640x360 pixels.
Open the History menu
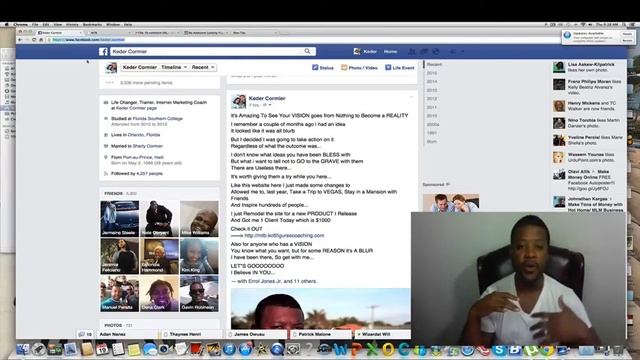click(x=72, y=25)
